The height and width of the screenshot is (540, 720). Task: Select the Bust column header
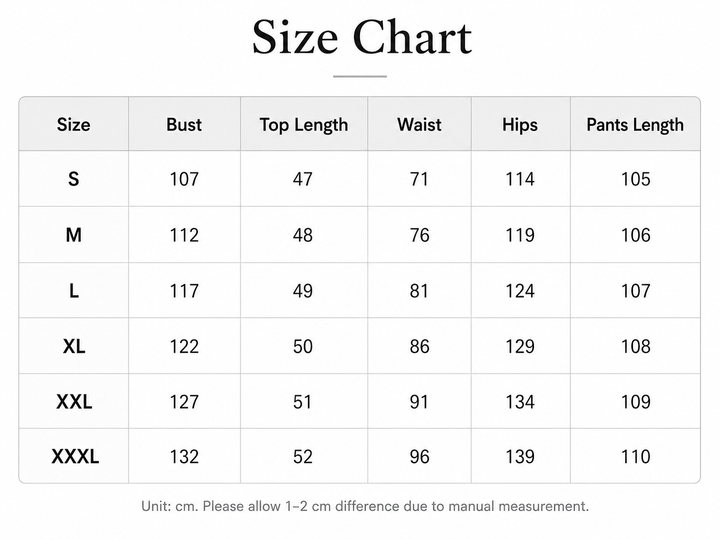tap(184, 124)
